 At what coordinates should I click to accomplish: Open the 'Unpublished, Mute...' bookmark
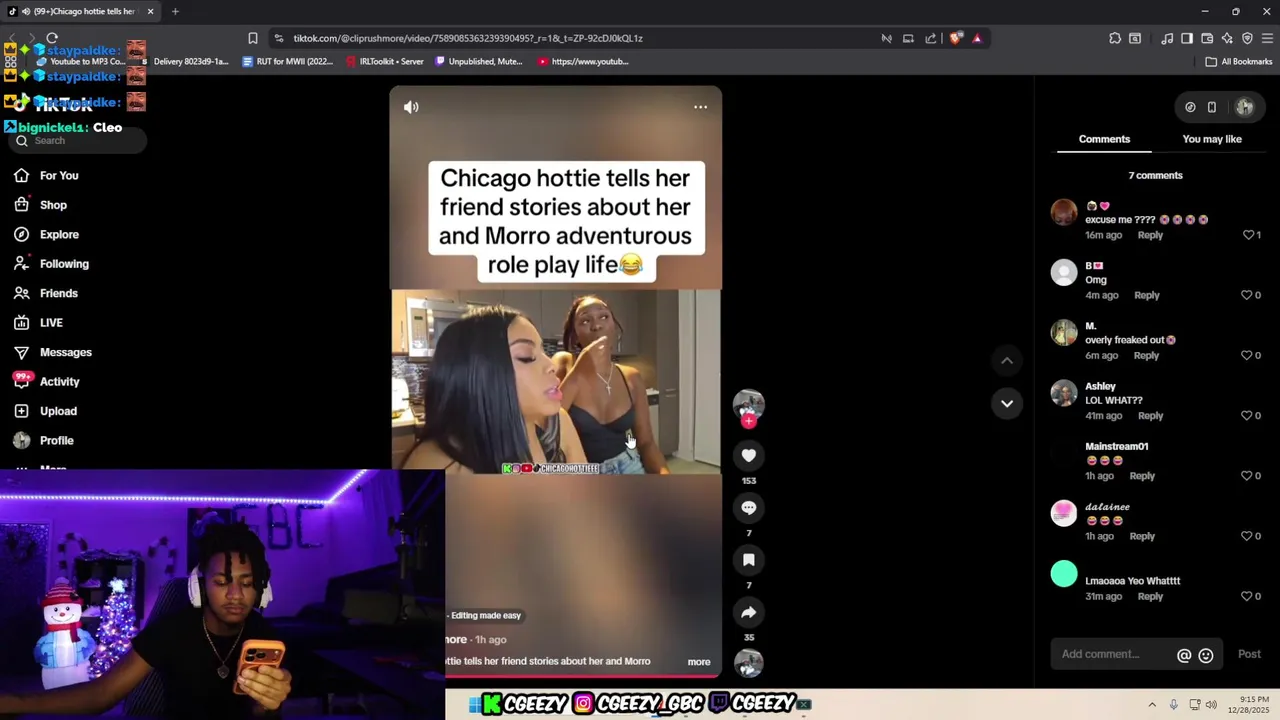tap(478, 61)
